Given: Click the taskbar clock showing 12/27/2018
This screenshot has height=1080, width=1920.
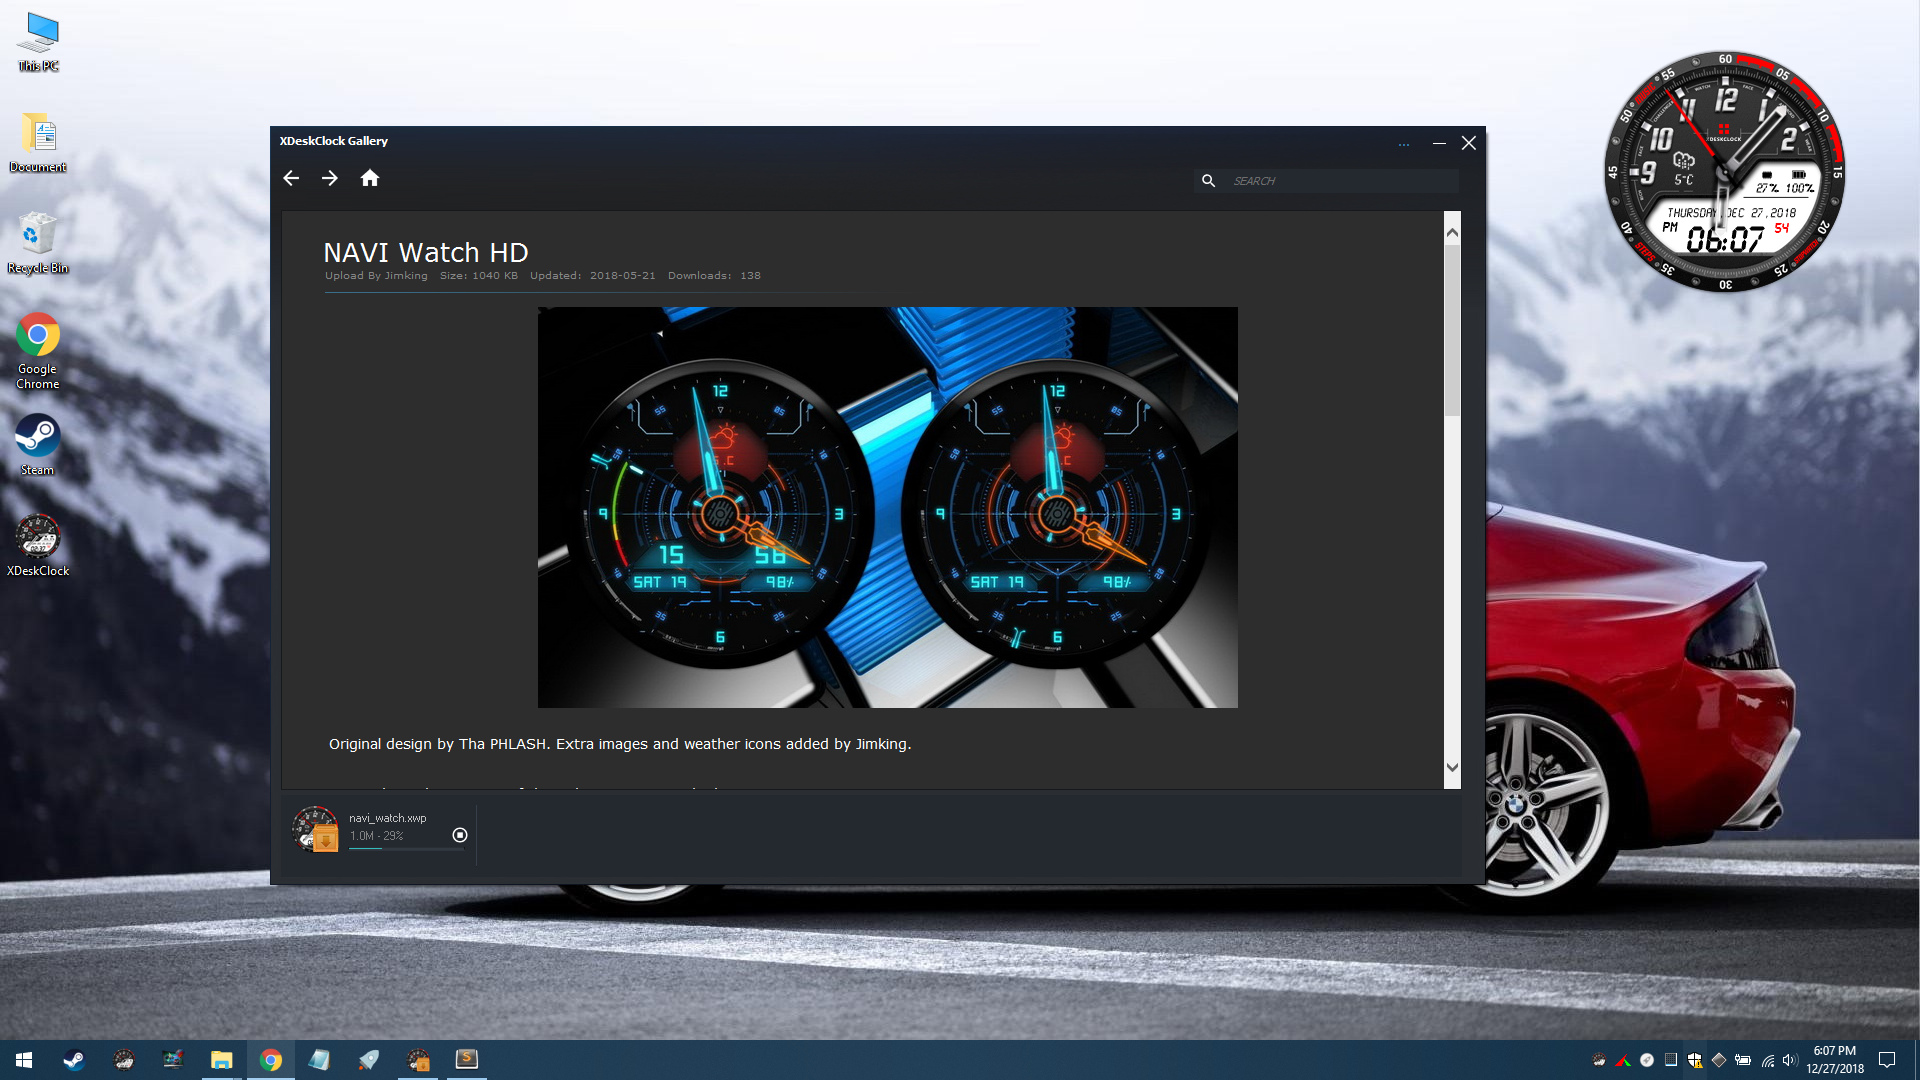Looking at the screenshot, I should coord(1836,1060).
